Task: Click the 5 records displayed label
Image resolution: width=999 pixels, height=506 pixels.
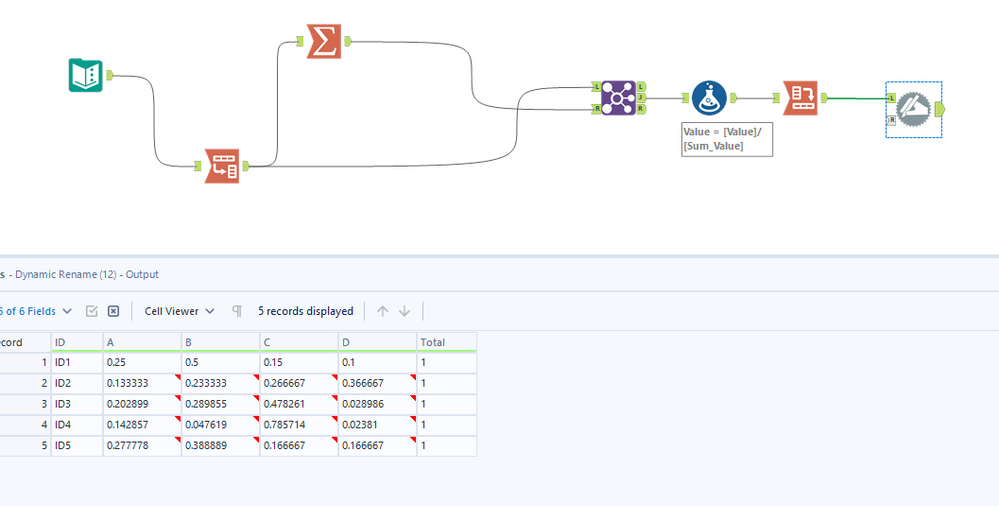Action: tap(306, 311)
